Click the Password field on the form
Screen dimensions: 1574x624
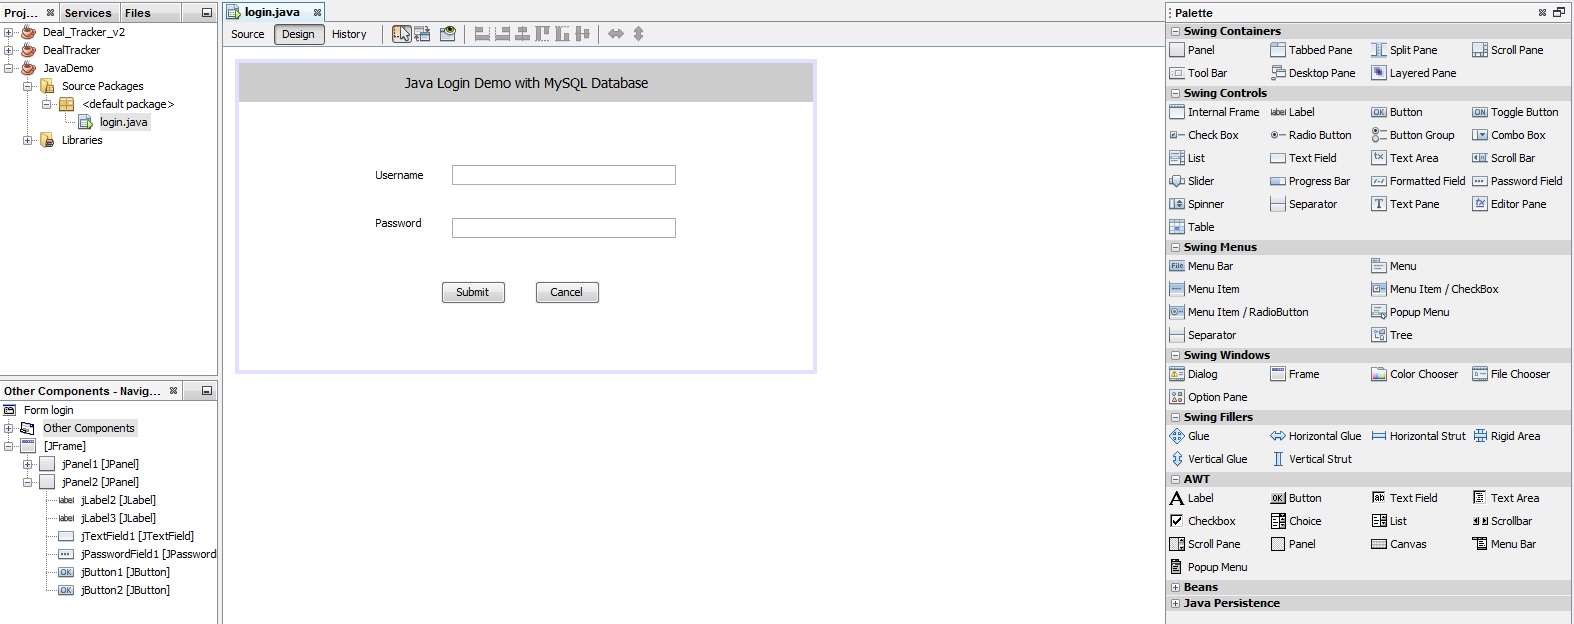coord(564,228)
